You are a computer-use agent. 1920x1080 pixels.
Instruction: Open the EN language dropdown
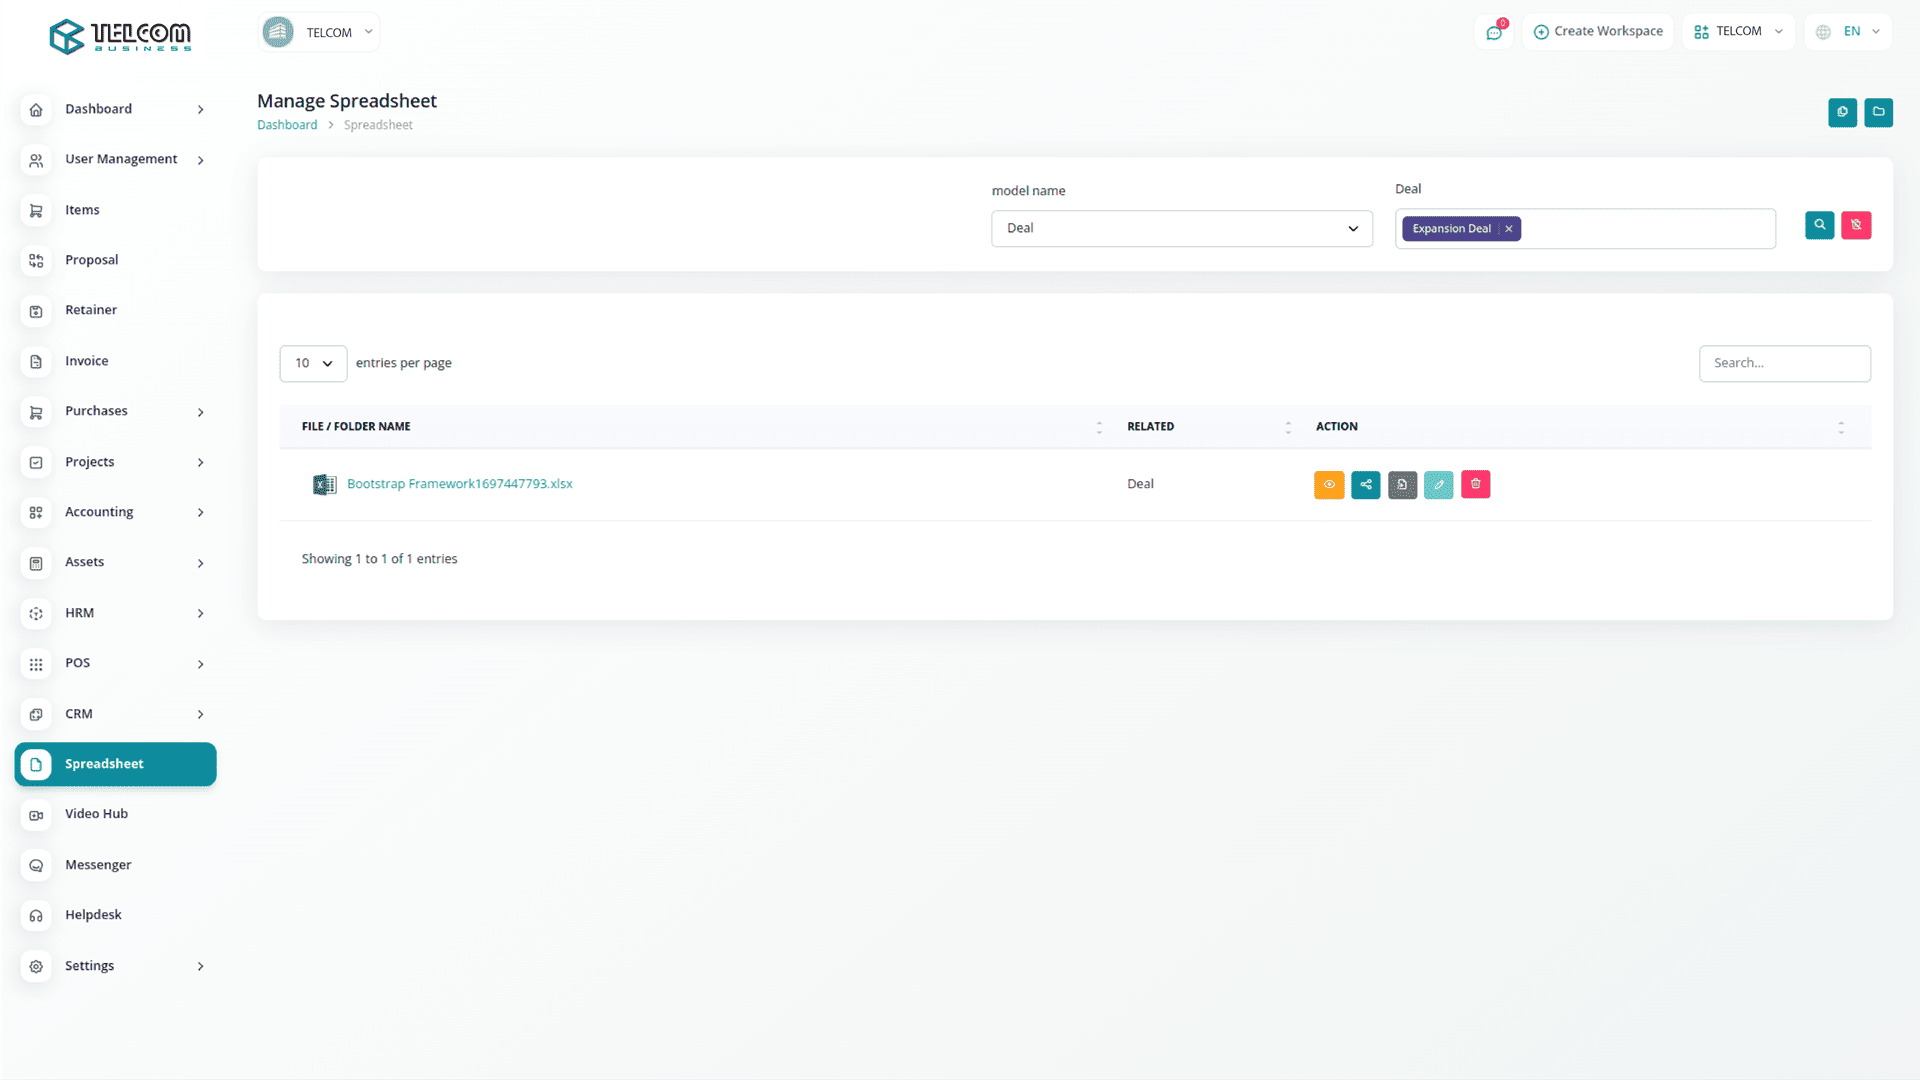click(x=1849, y=32)
